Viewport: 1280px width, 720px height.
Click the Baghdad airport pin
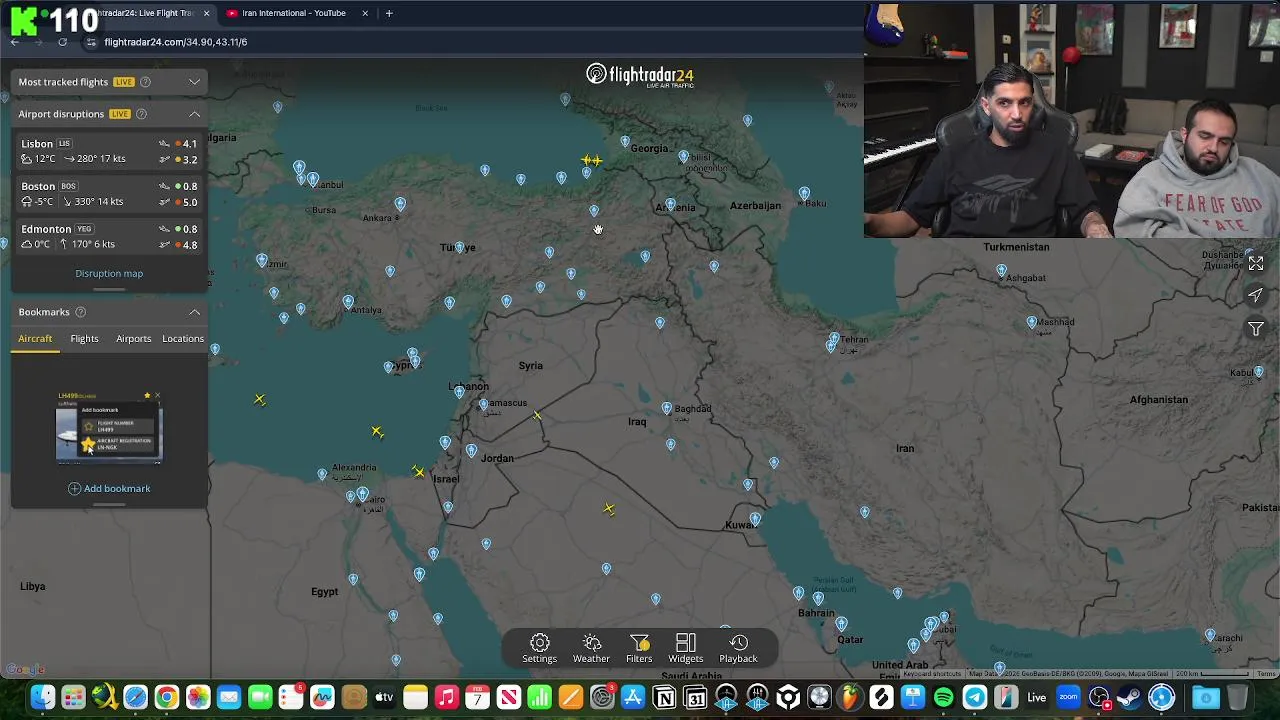point(667,408)
